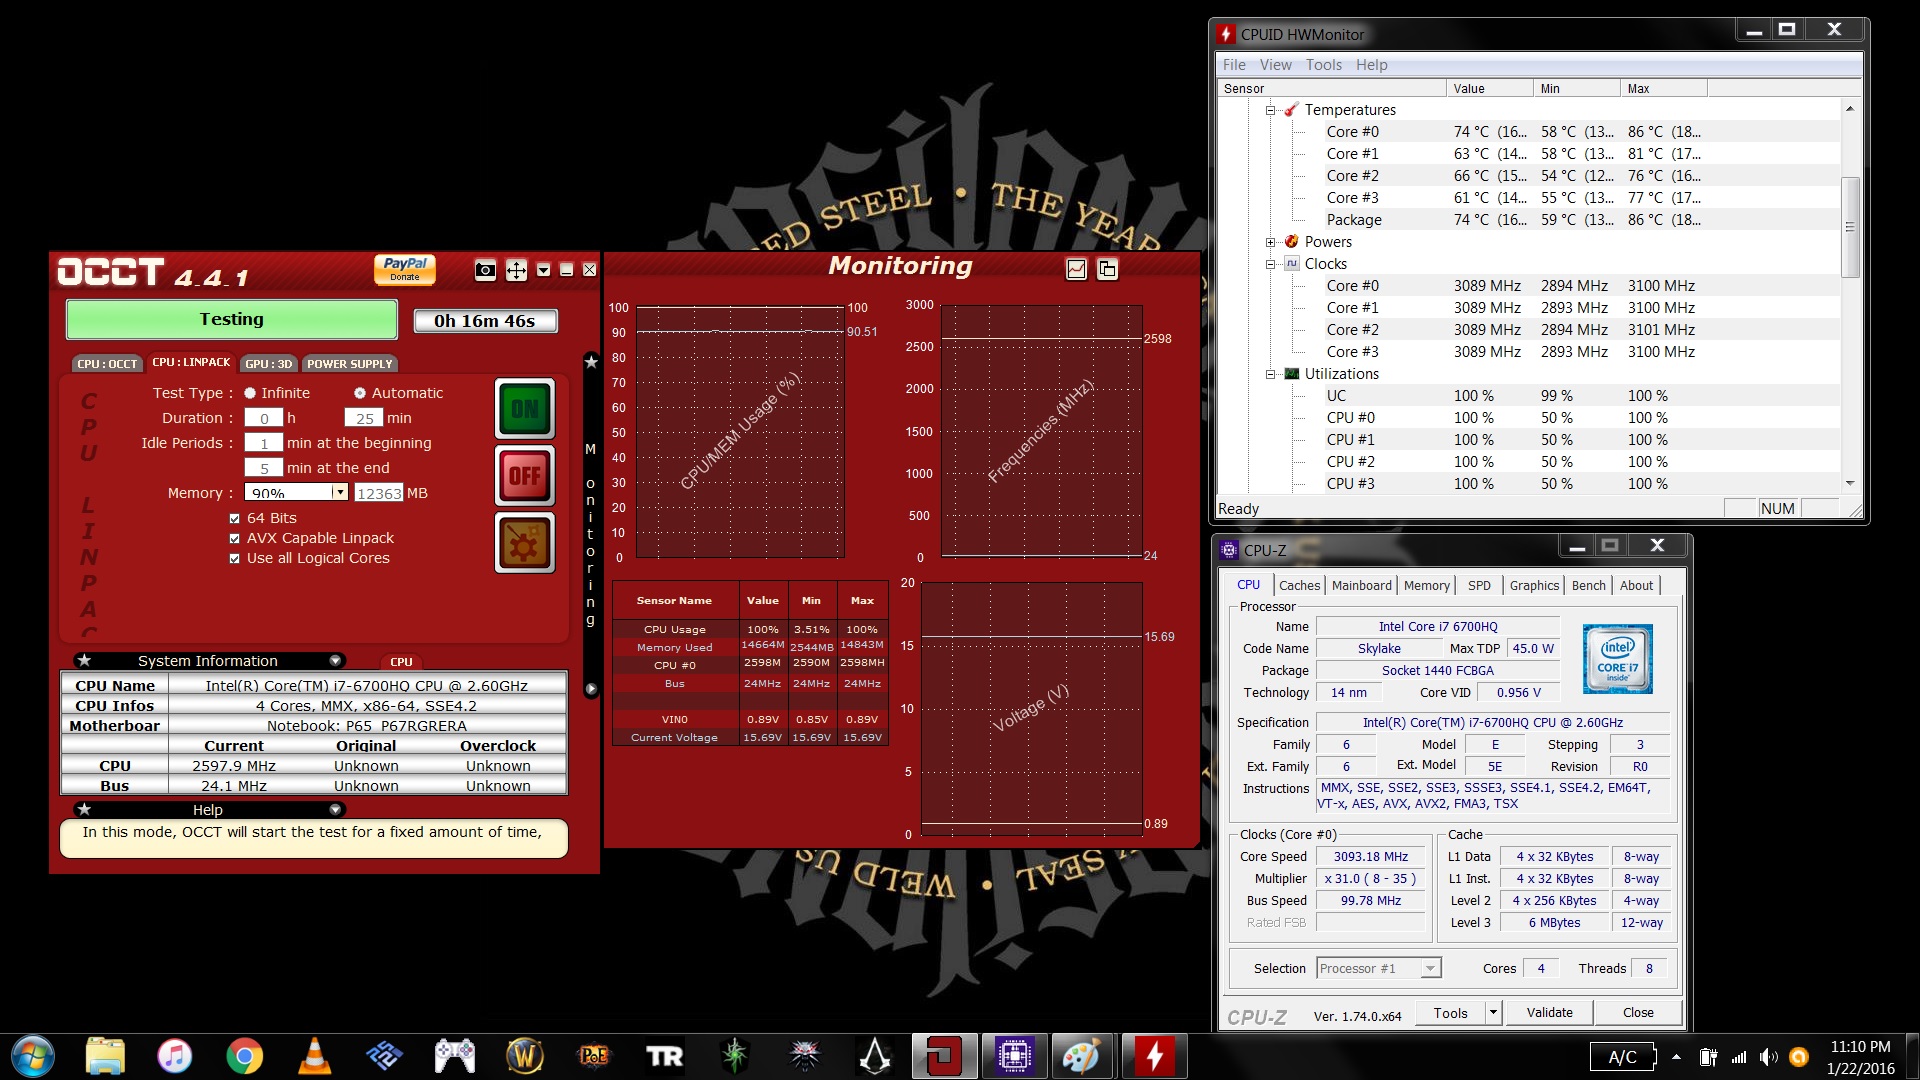Open OCCT settings gear button
Screen dimensions: 1920x1080
coord(524,543)
